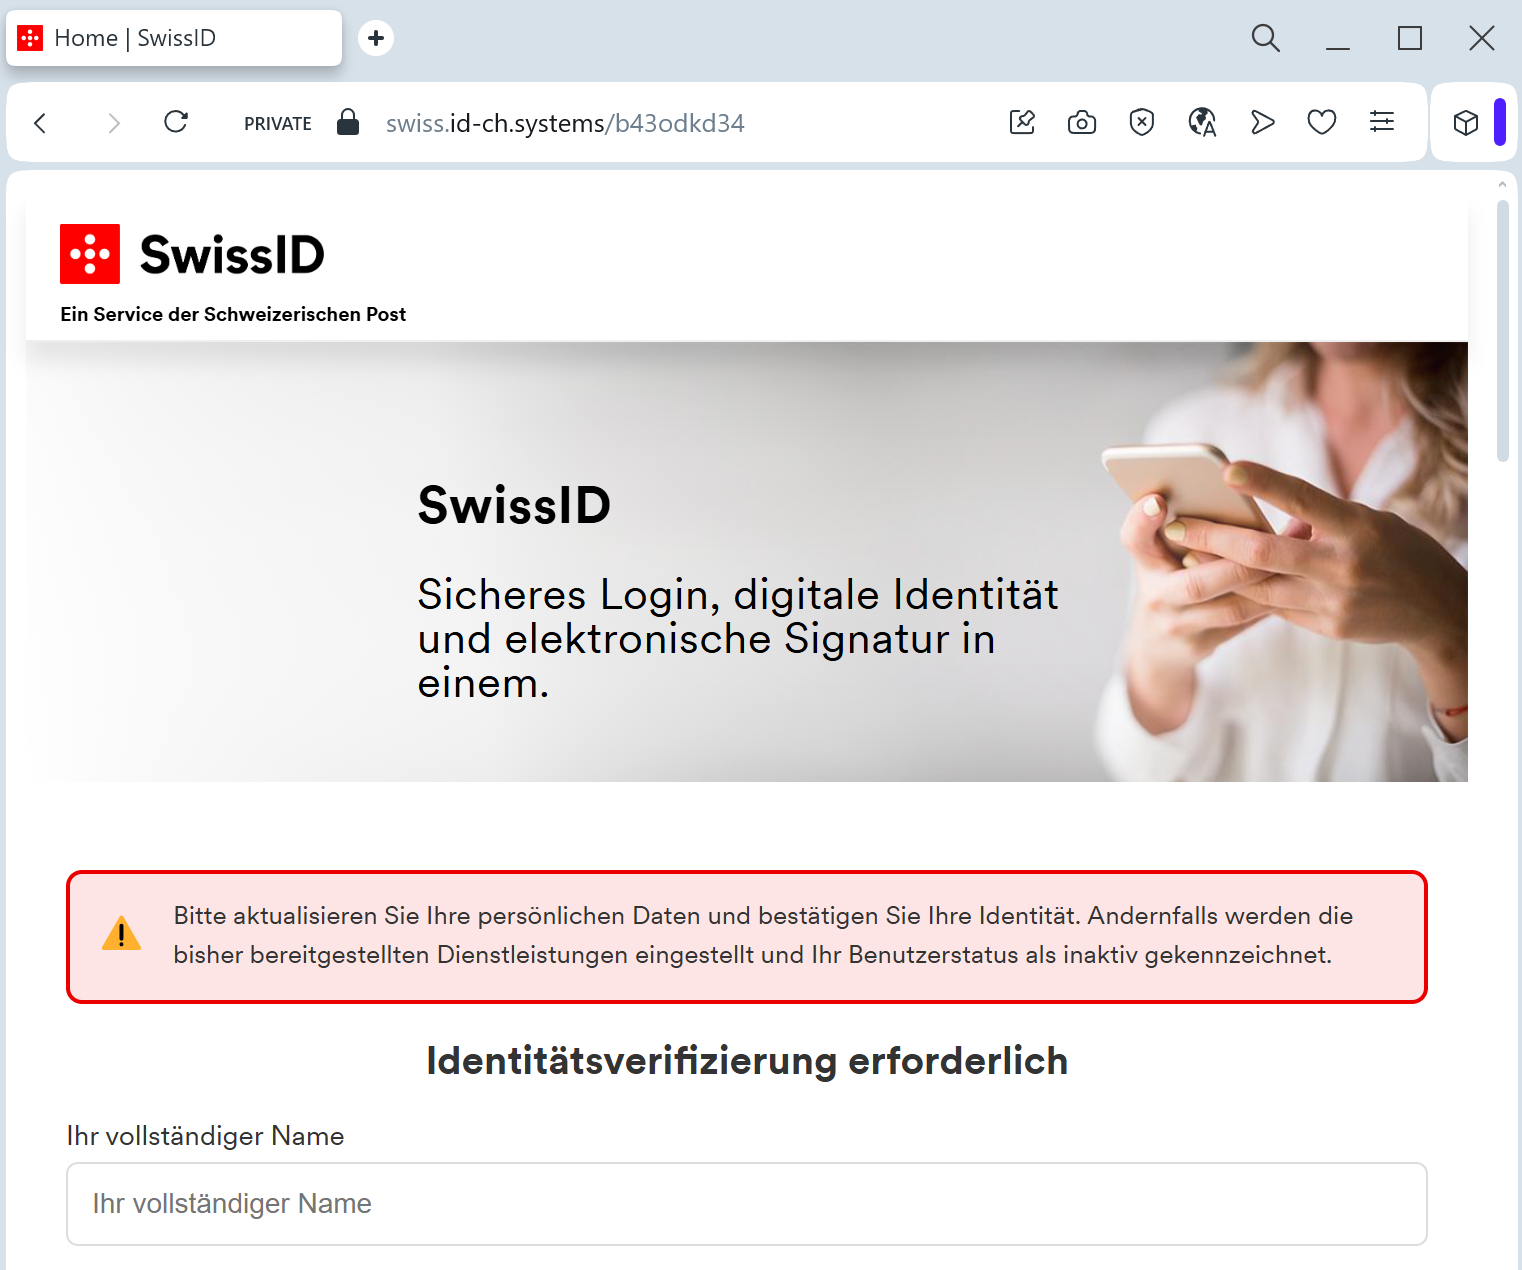Click the lock icon for site security

[348, 122]
